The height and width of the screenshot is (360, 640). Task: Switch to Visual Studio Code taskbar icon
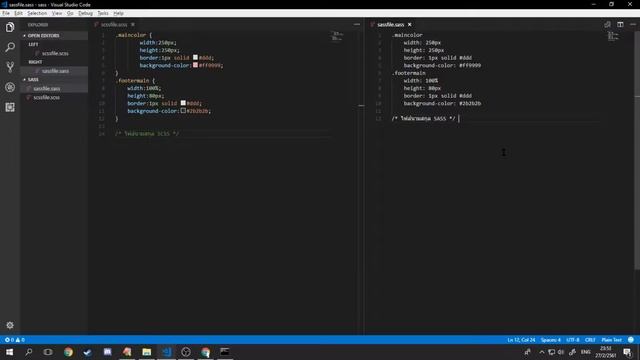pos(167,352)
